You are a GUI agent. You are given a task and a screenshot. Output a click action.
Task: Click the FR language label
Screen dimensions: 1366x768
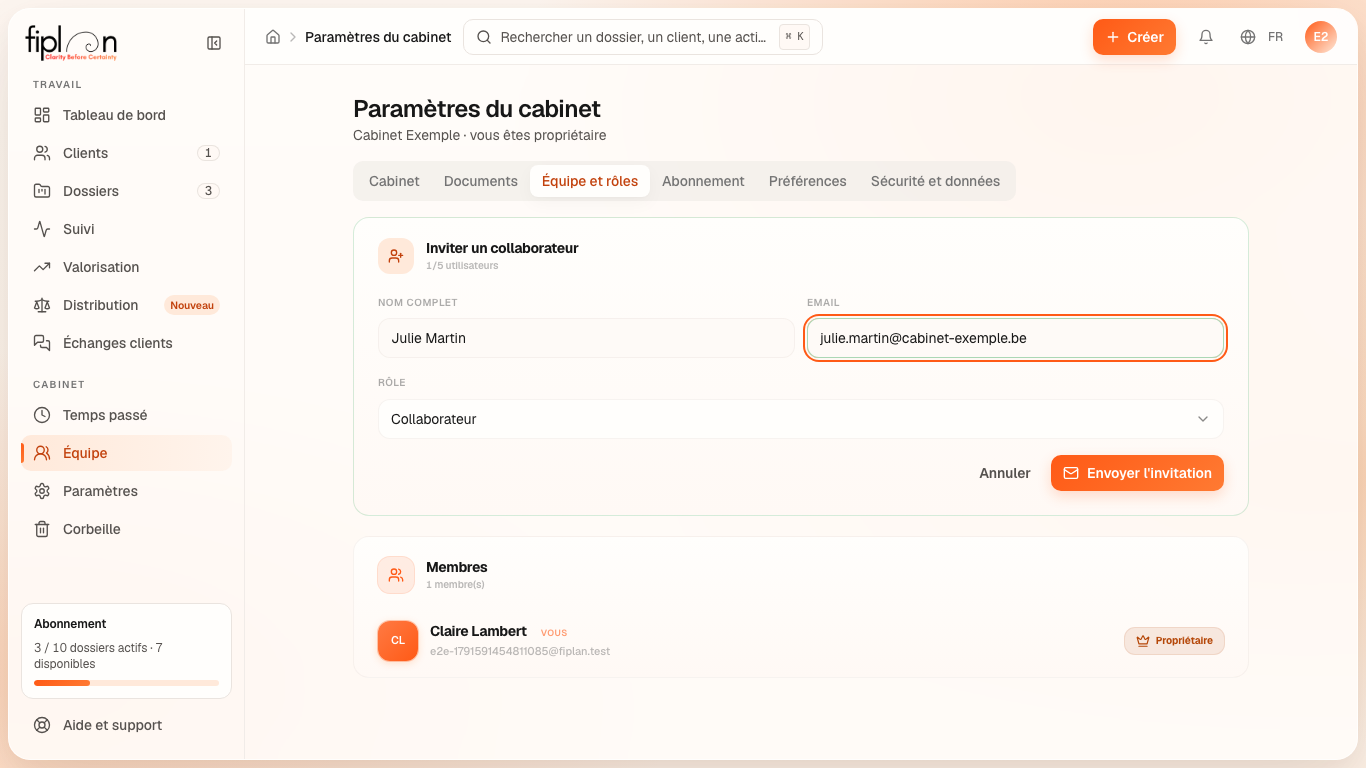point(1275,37)
